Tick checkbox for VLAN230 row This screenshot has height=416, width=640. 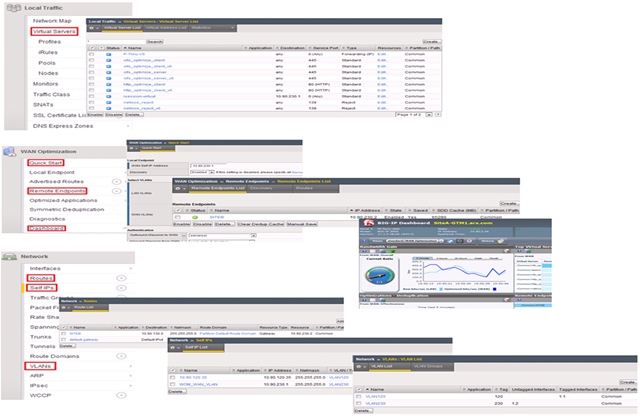pyautogui.click(x=358, y=404)
